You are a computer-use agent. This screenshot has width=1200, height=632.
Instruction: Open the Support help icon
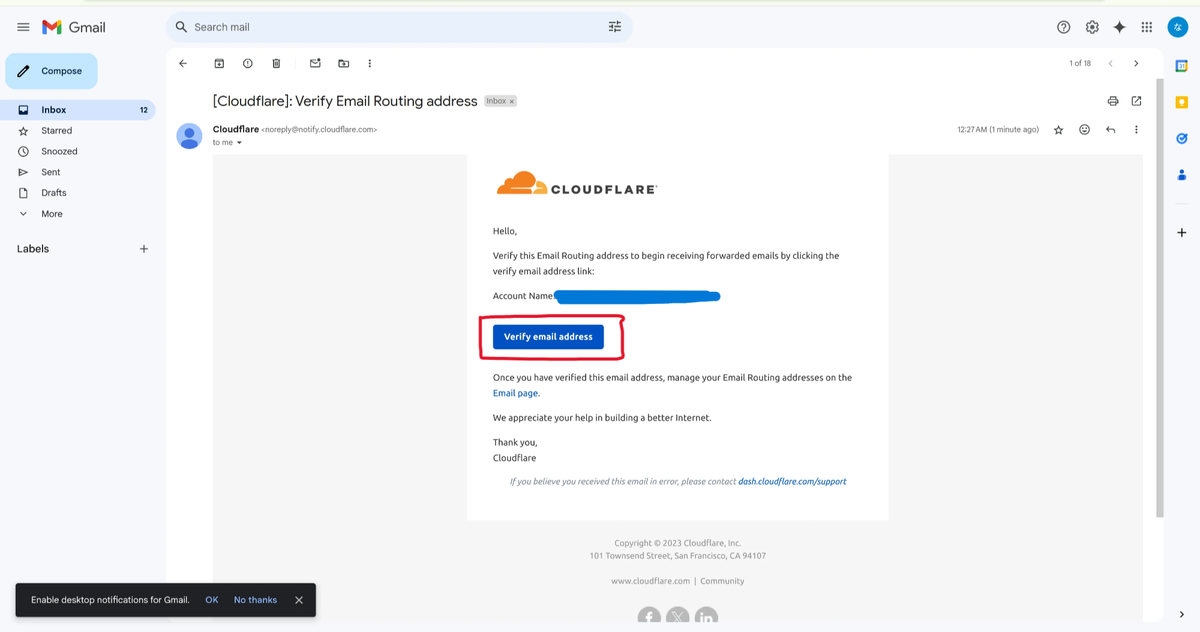click(1064, 27)
